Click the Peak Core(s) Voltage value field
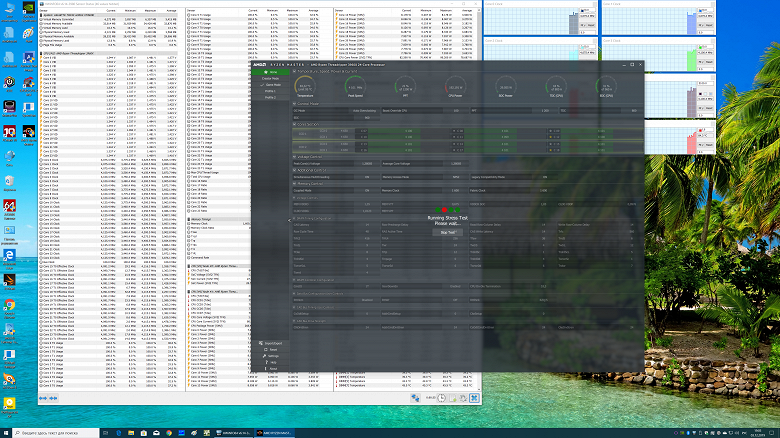780x438 pixels. coord(367,163)
